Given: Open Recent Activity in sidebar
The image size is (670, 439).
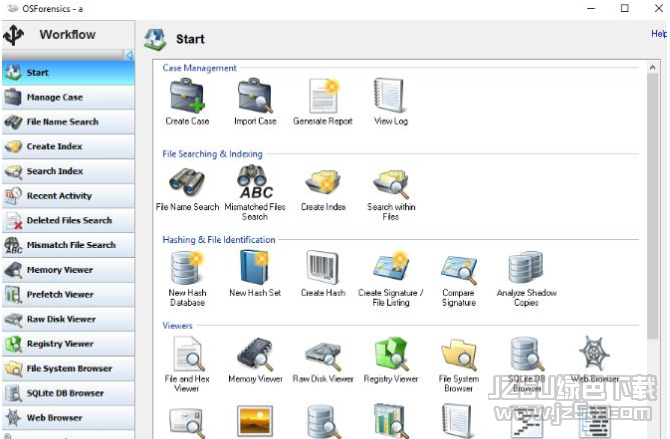Looking at the screenshot, I should point(68,196).
